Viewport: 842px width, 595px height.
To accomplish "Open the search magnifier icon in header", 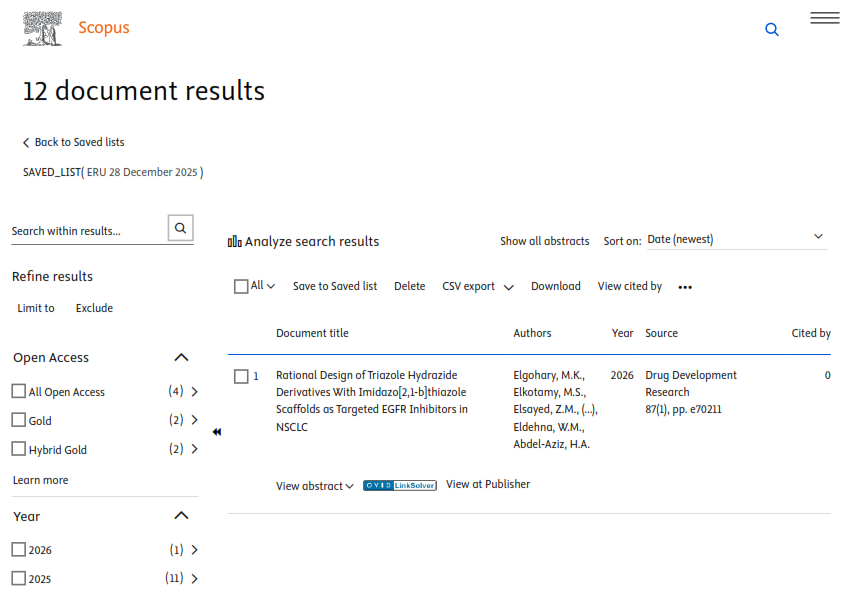I will coord(771,30).
